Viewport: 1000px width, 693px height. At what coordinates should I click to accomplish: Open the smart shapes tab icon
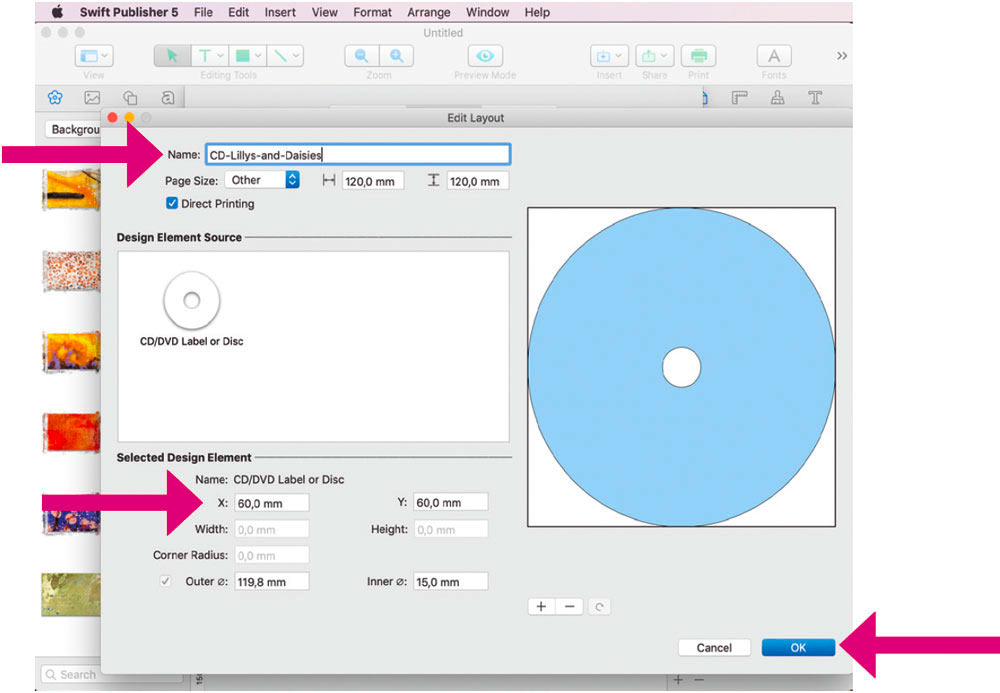point(130,98)
